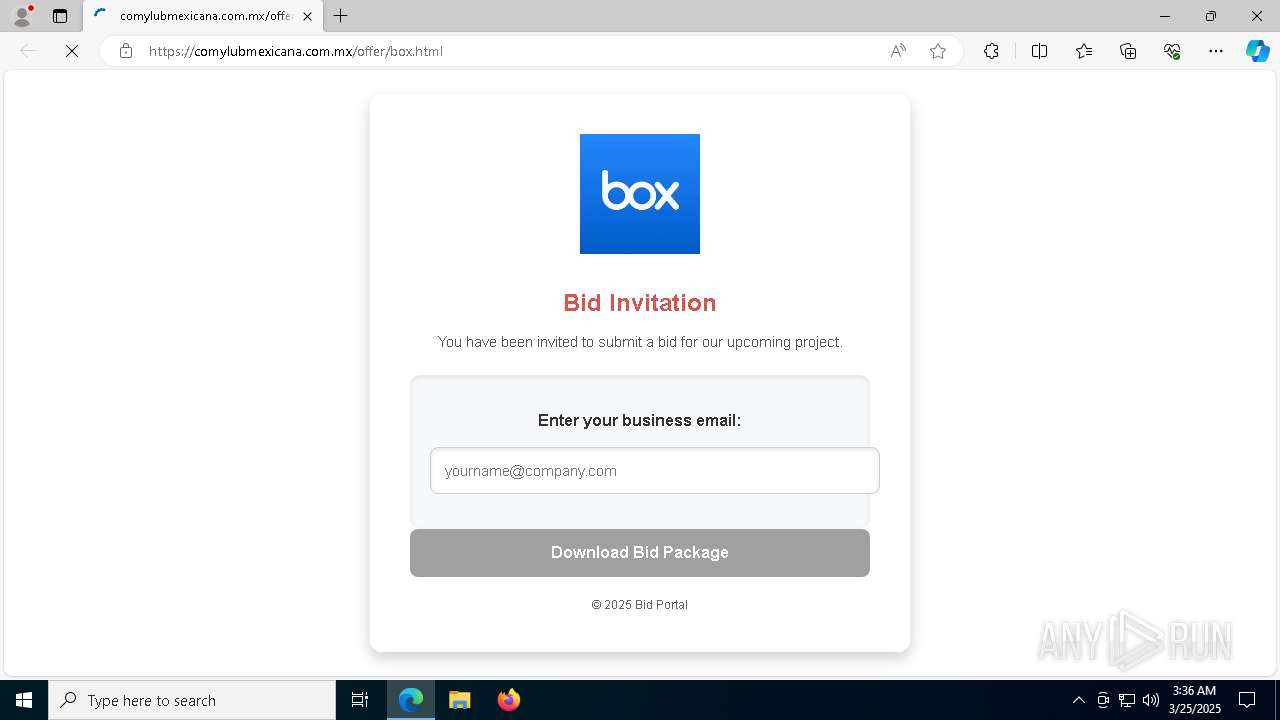
Task: View site information lock icon
Action: tap(126, 51)
